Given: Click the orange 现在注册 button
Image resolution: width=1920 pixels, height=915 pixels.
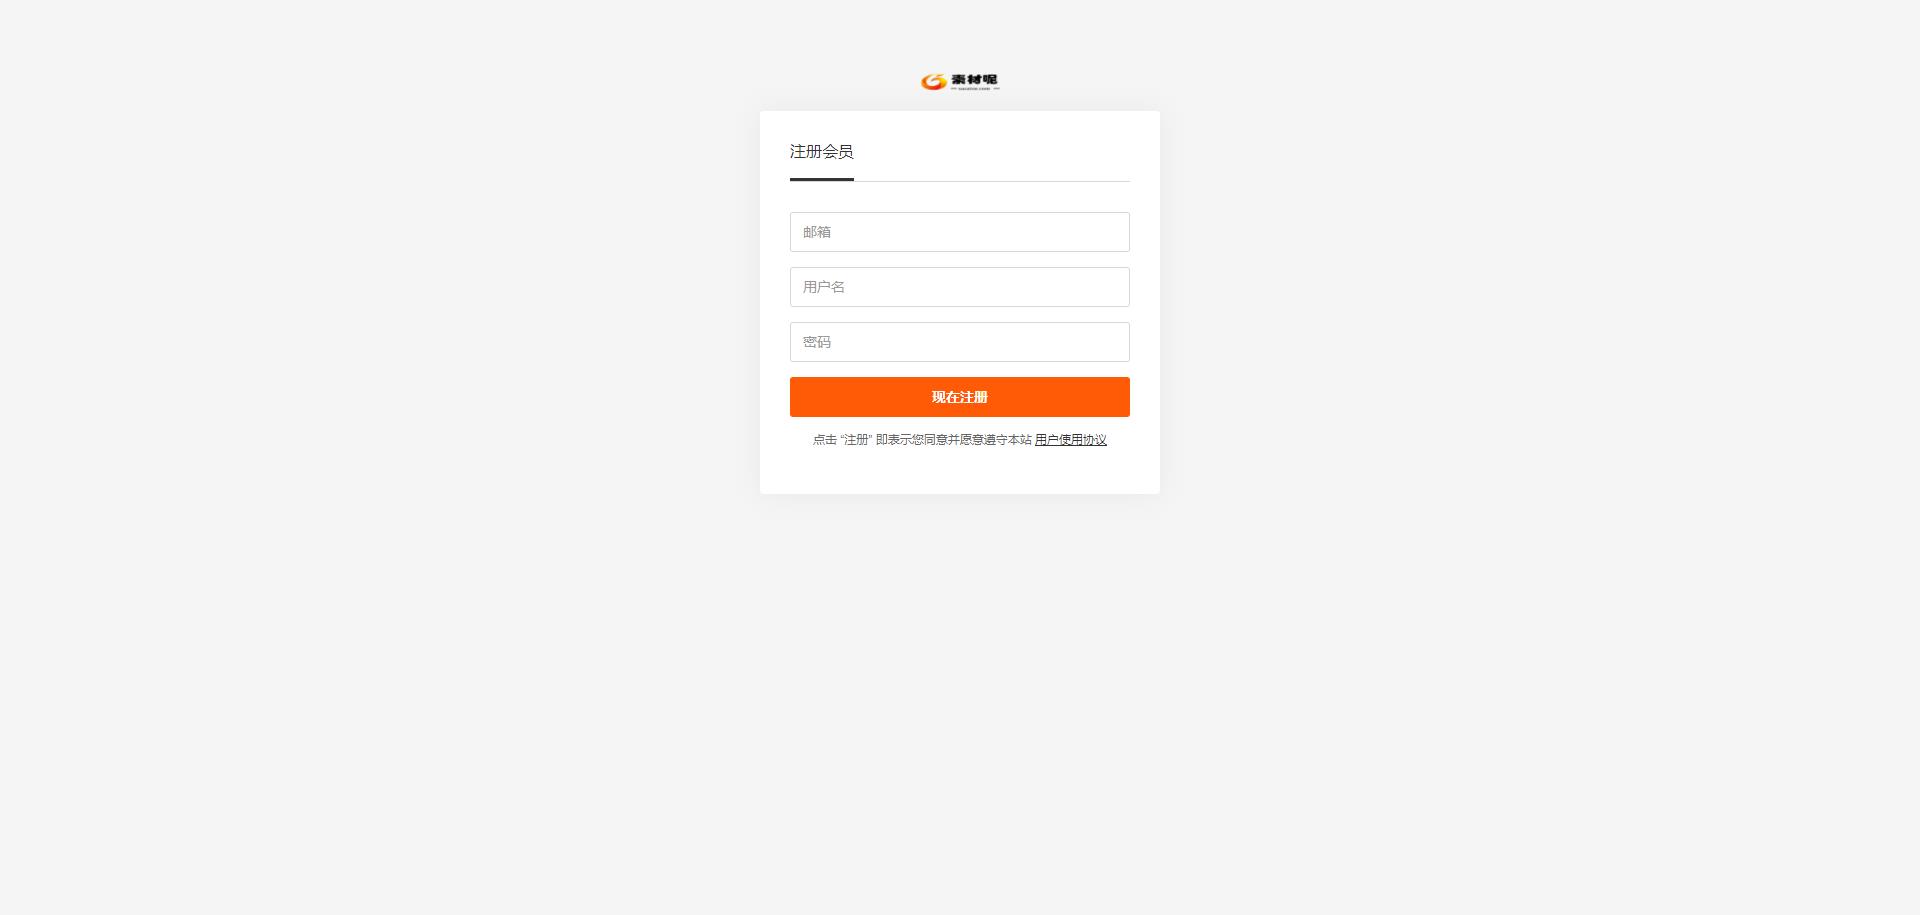Looking at the screenshot, I should (x=960, y=397).
